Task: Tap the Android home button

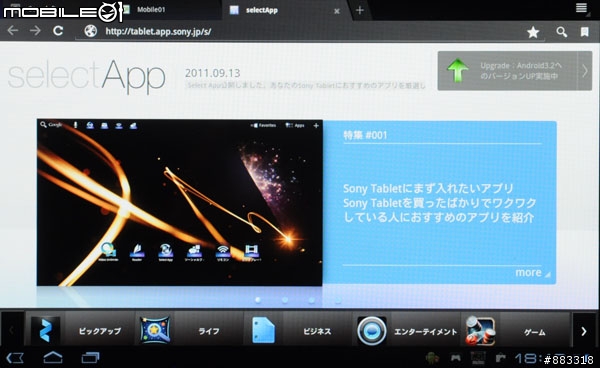Action: [x=53, y=358]
